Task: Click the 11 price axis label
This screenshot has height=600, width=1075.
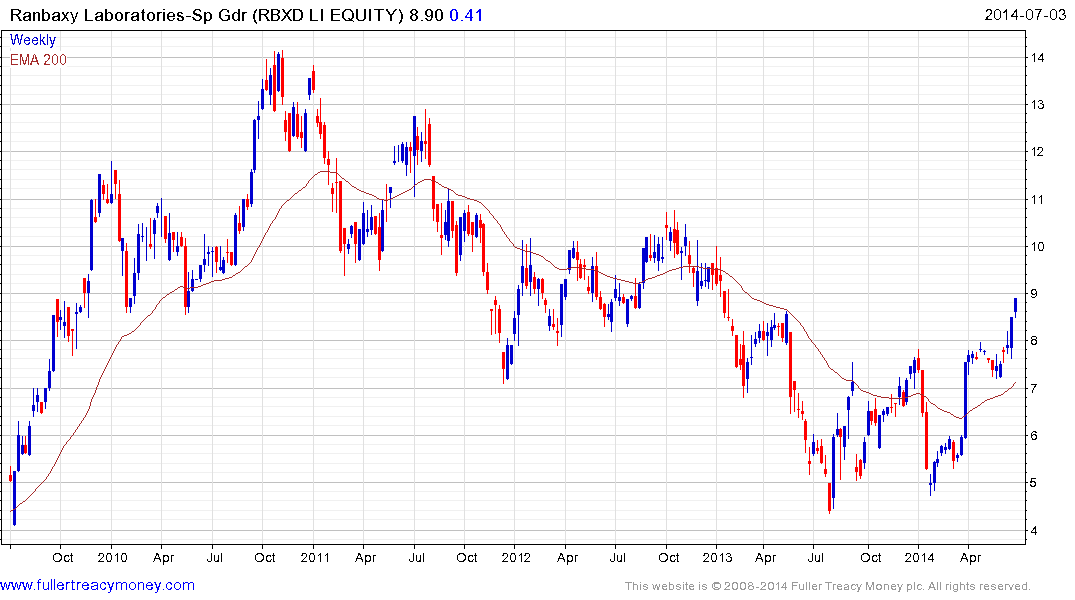Action: [x=1037, y=200]
